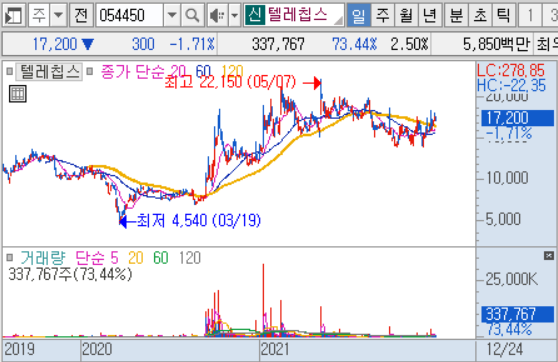Click the change percent -1.71% in info bar
The image size is (558, 362).
[192, 44]
